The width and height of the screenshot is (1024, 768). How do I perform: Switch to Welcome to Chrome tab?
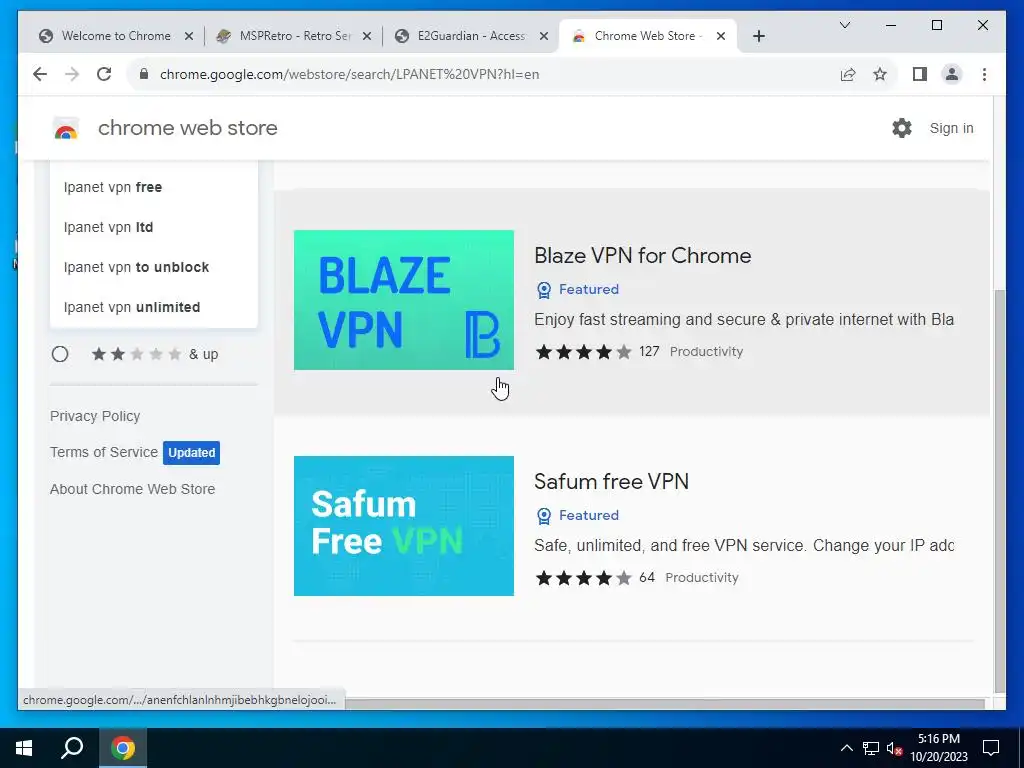pos(116,36)
